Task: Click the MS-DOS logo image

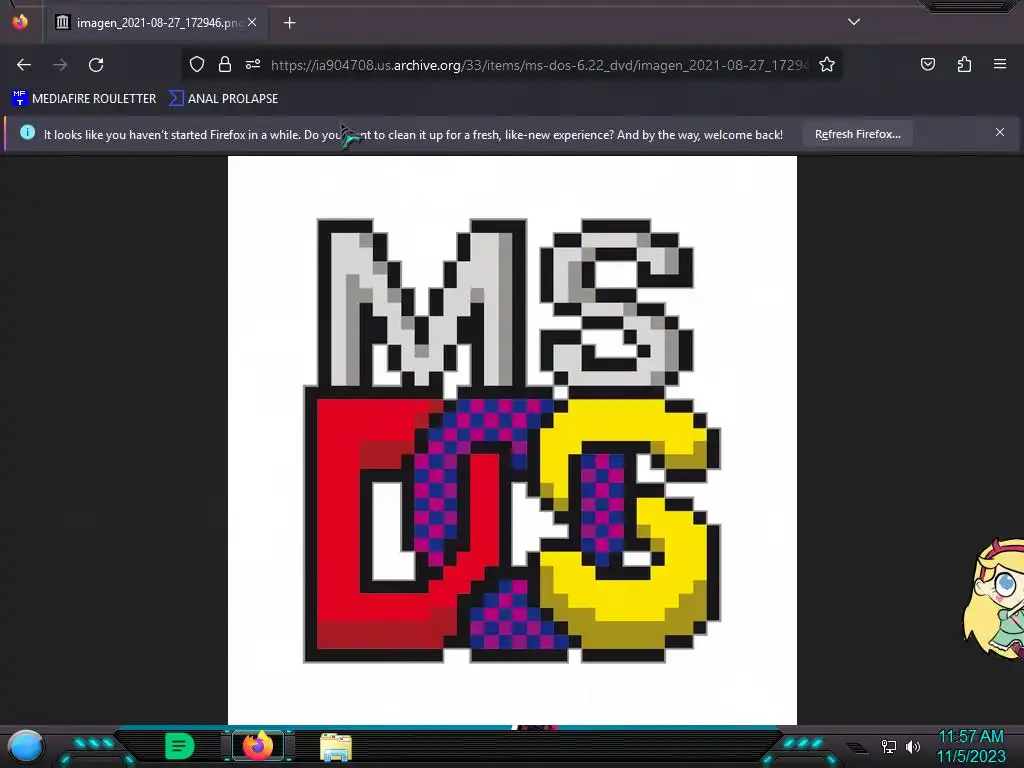Action: pos(512,440)
